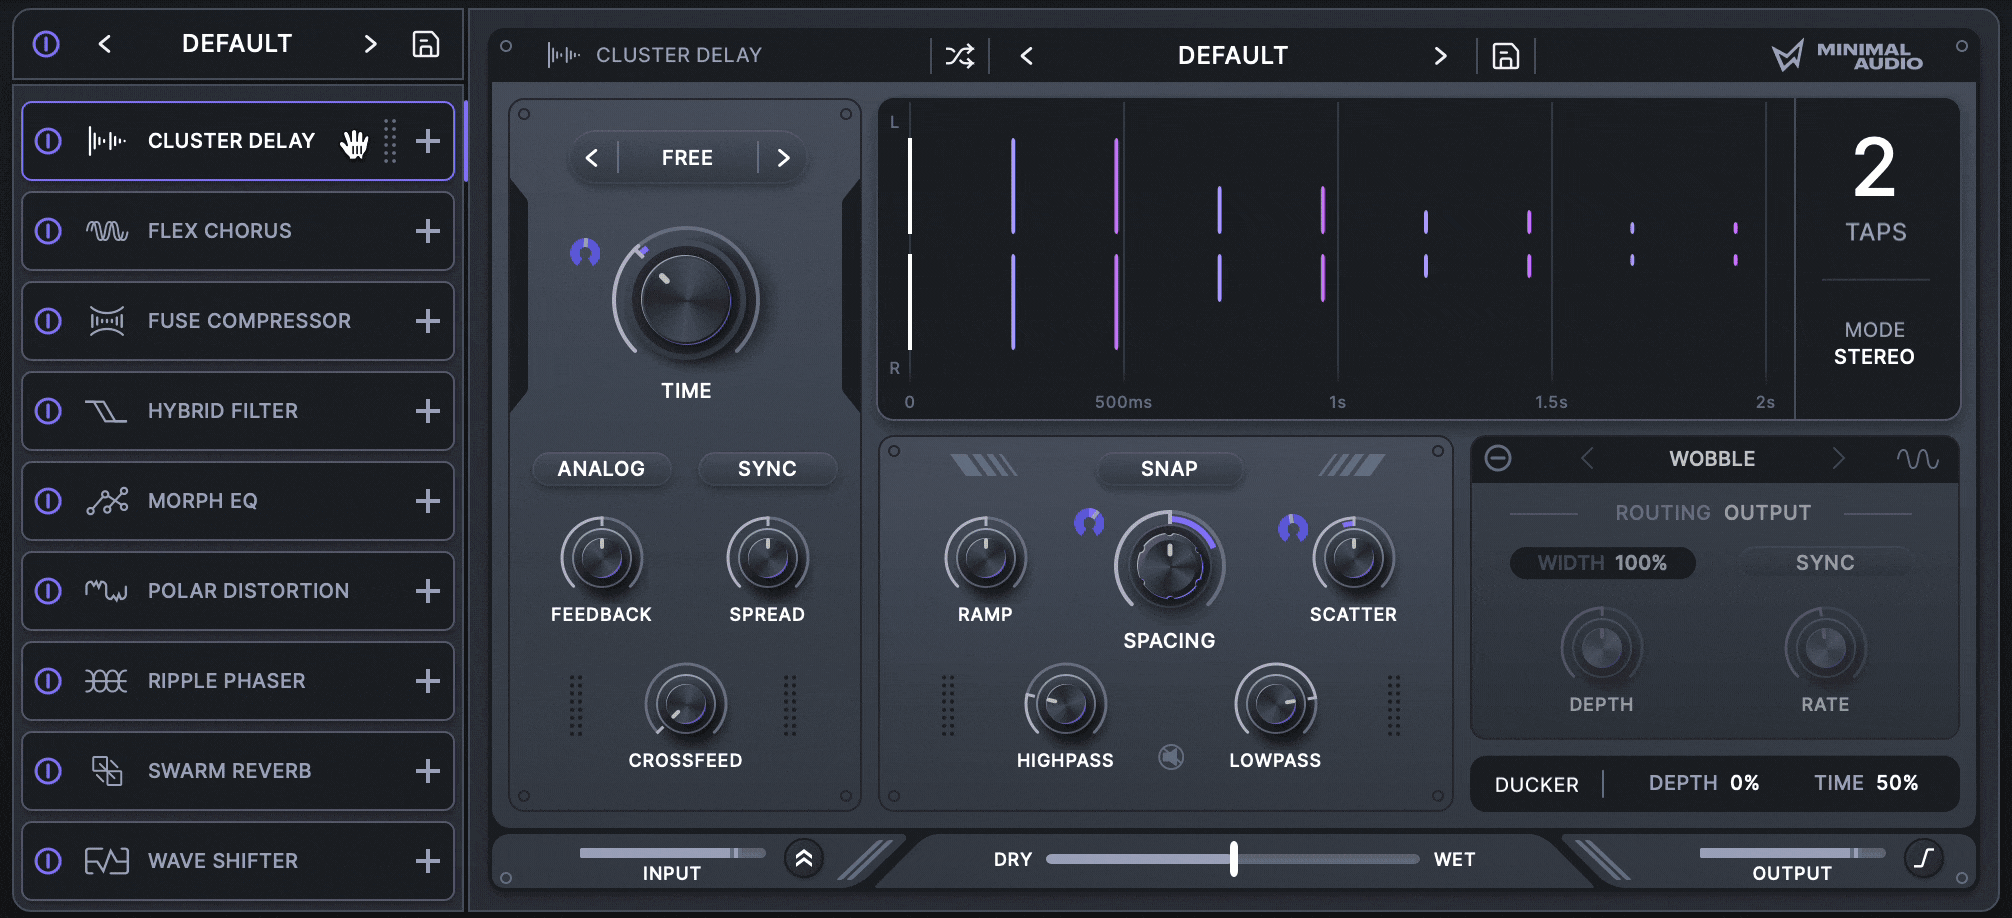Click the Fuse Compressor icon
Viewport: 2012px width, 918px height.
tap(107, 321)
